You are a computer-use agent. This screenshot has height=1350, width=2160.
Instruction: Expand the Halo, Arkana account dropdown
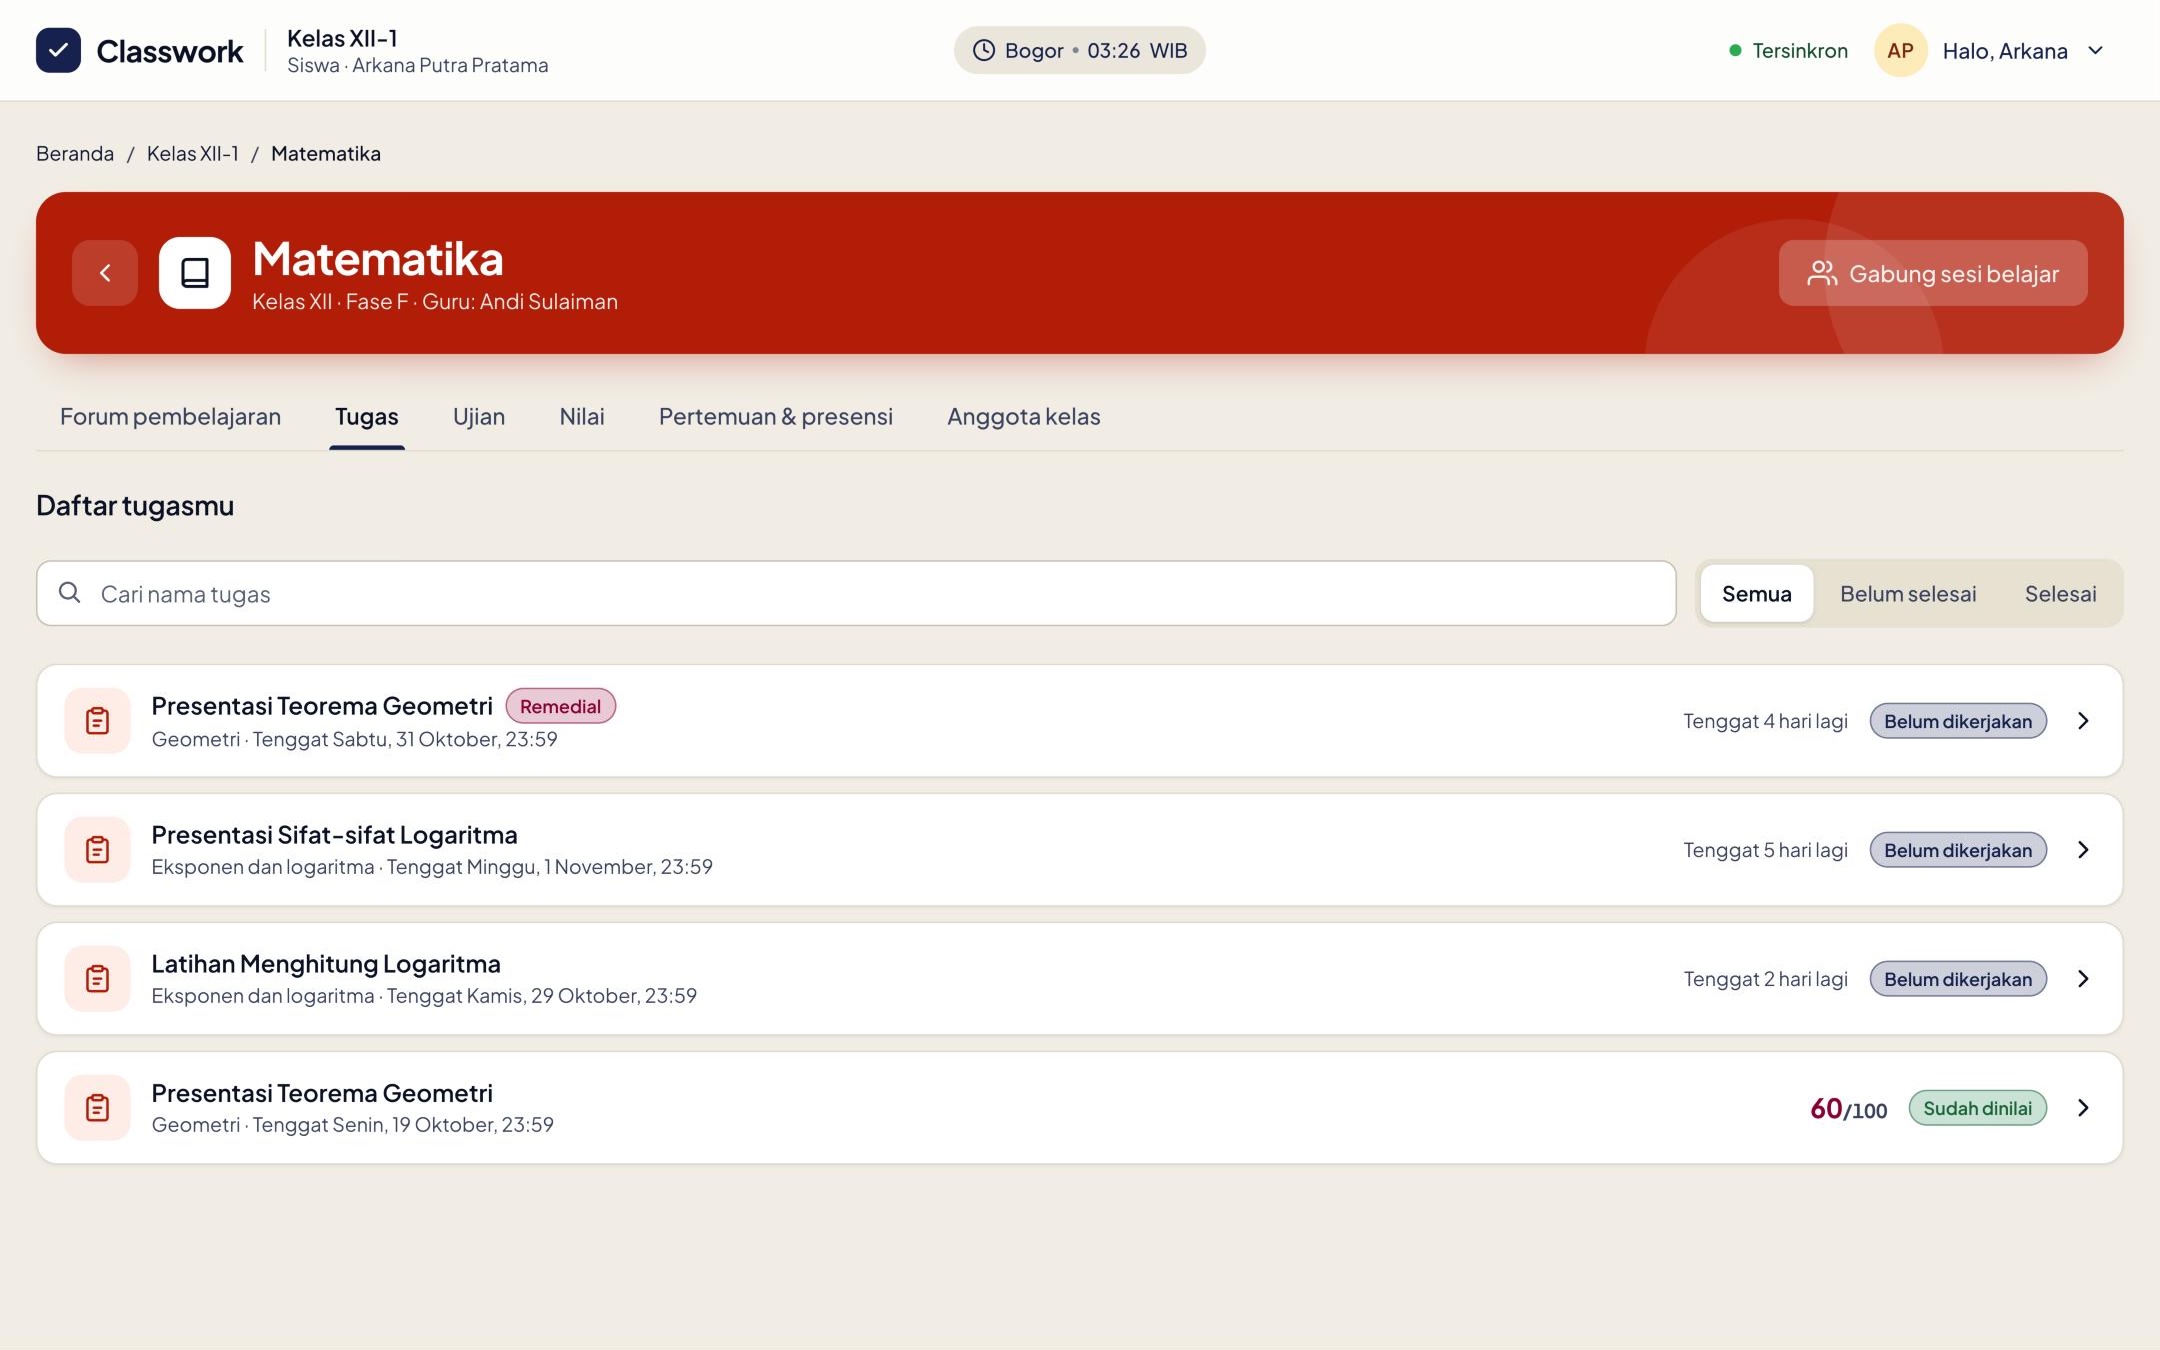(x=2096, y=50)
